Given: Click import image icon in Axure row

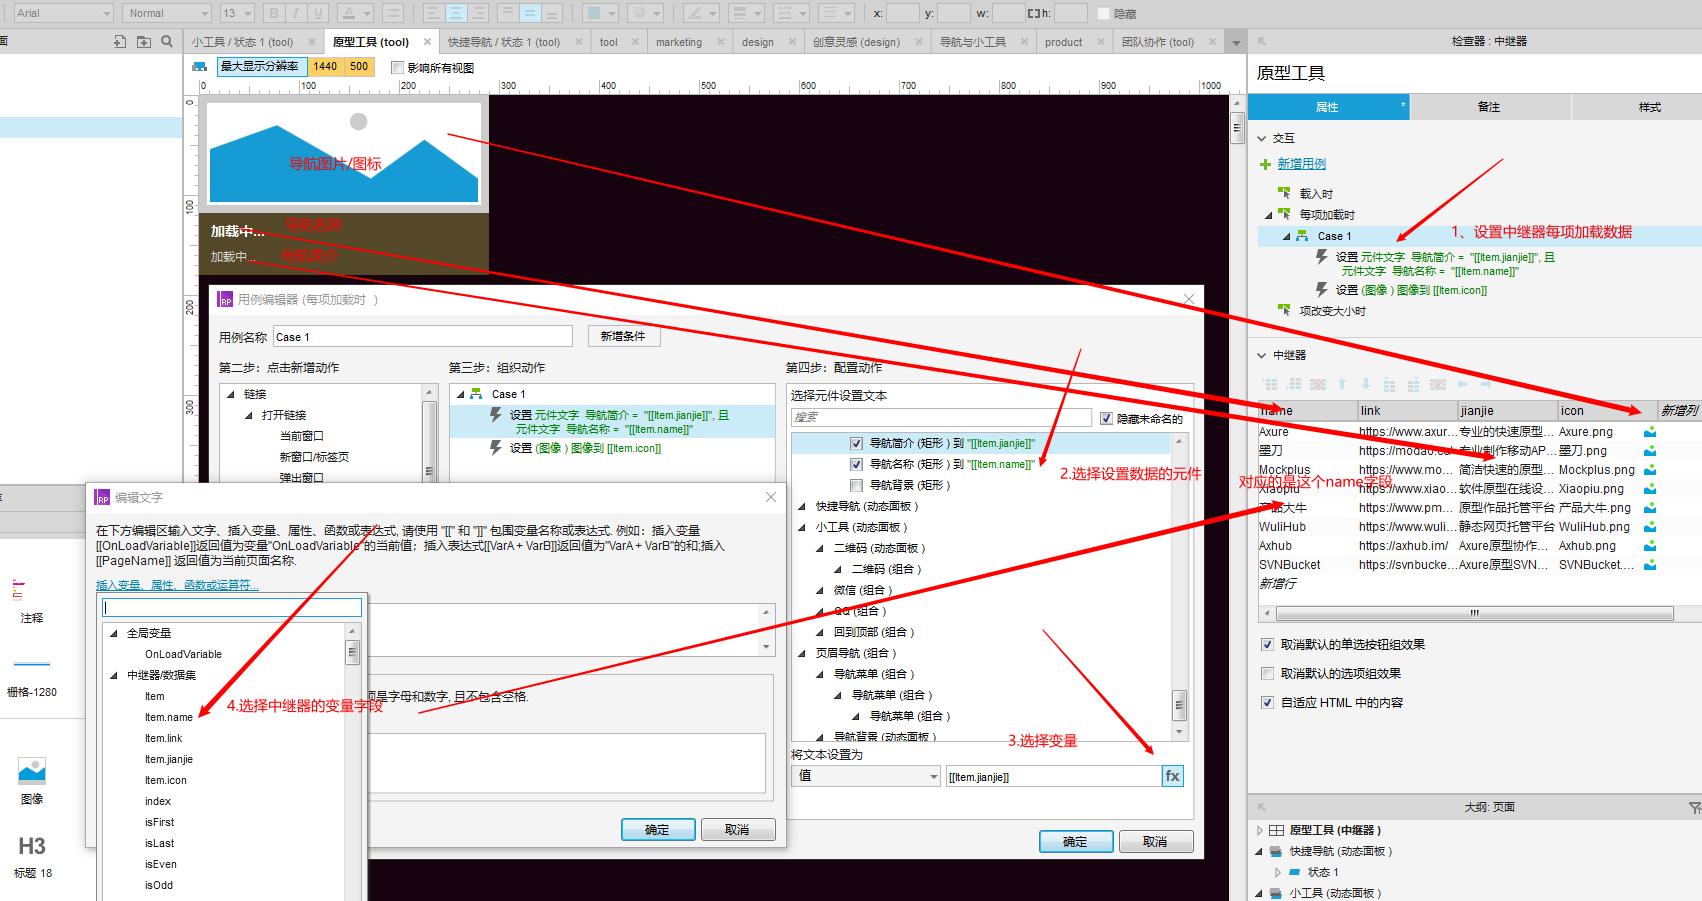Looking at the screenshot, I should click(1650, 432).
